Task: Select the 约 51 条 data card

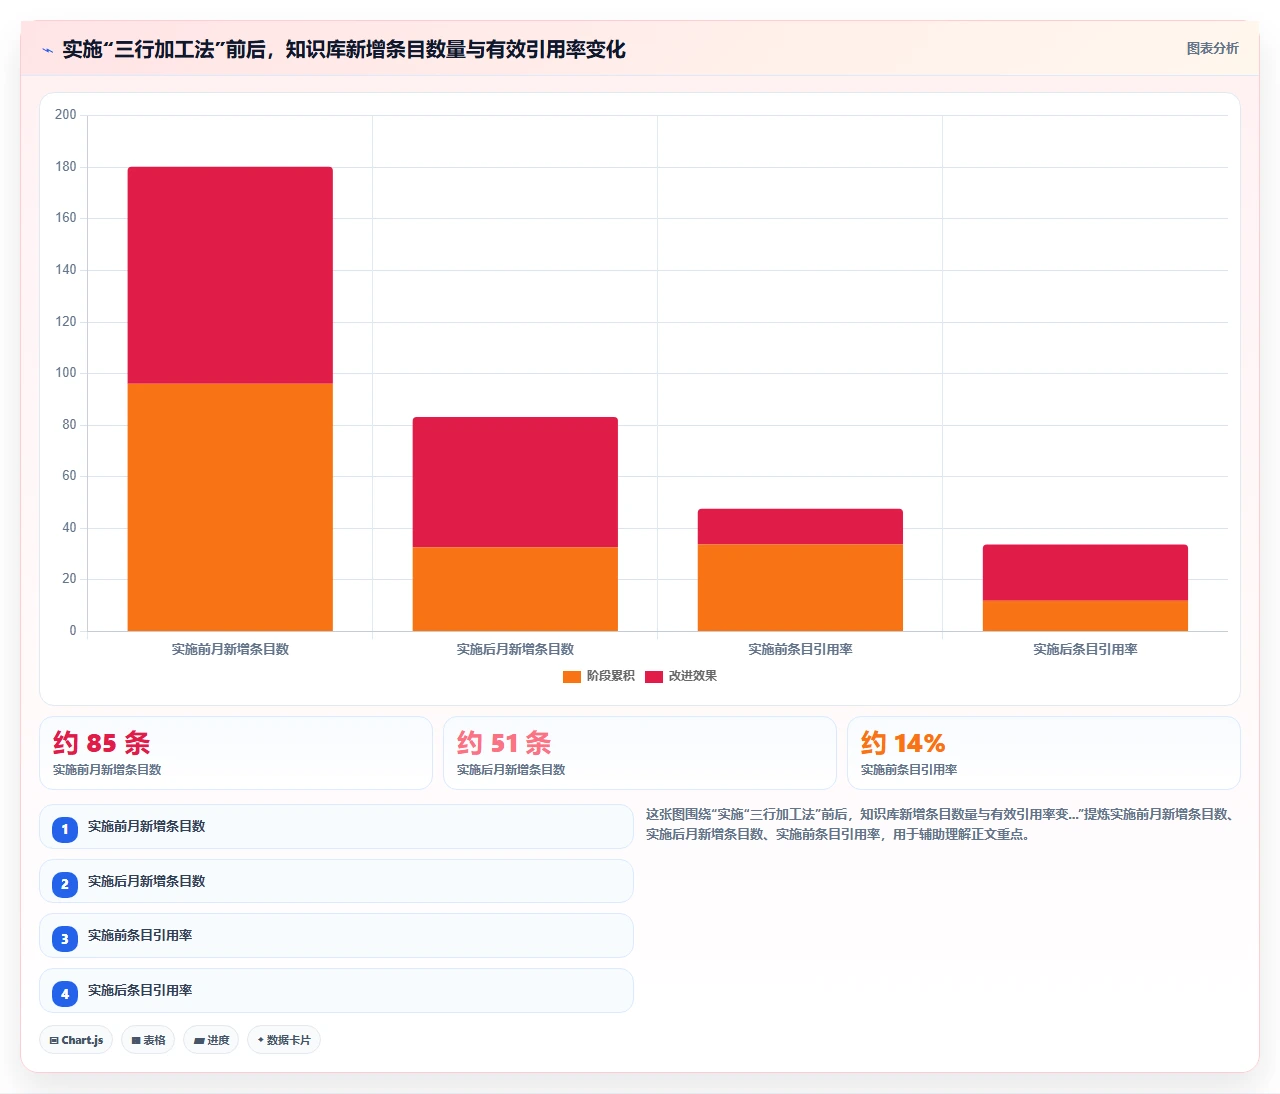Action: [x=640, y=753]
